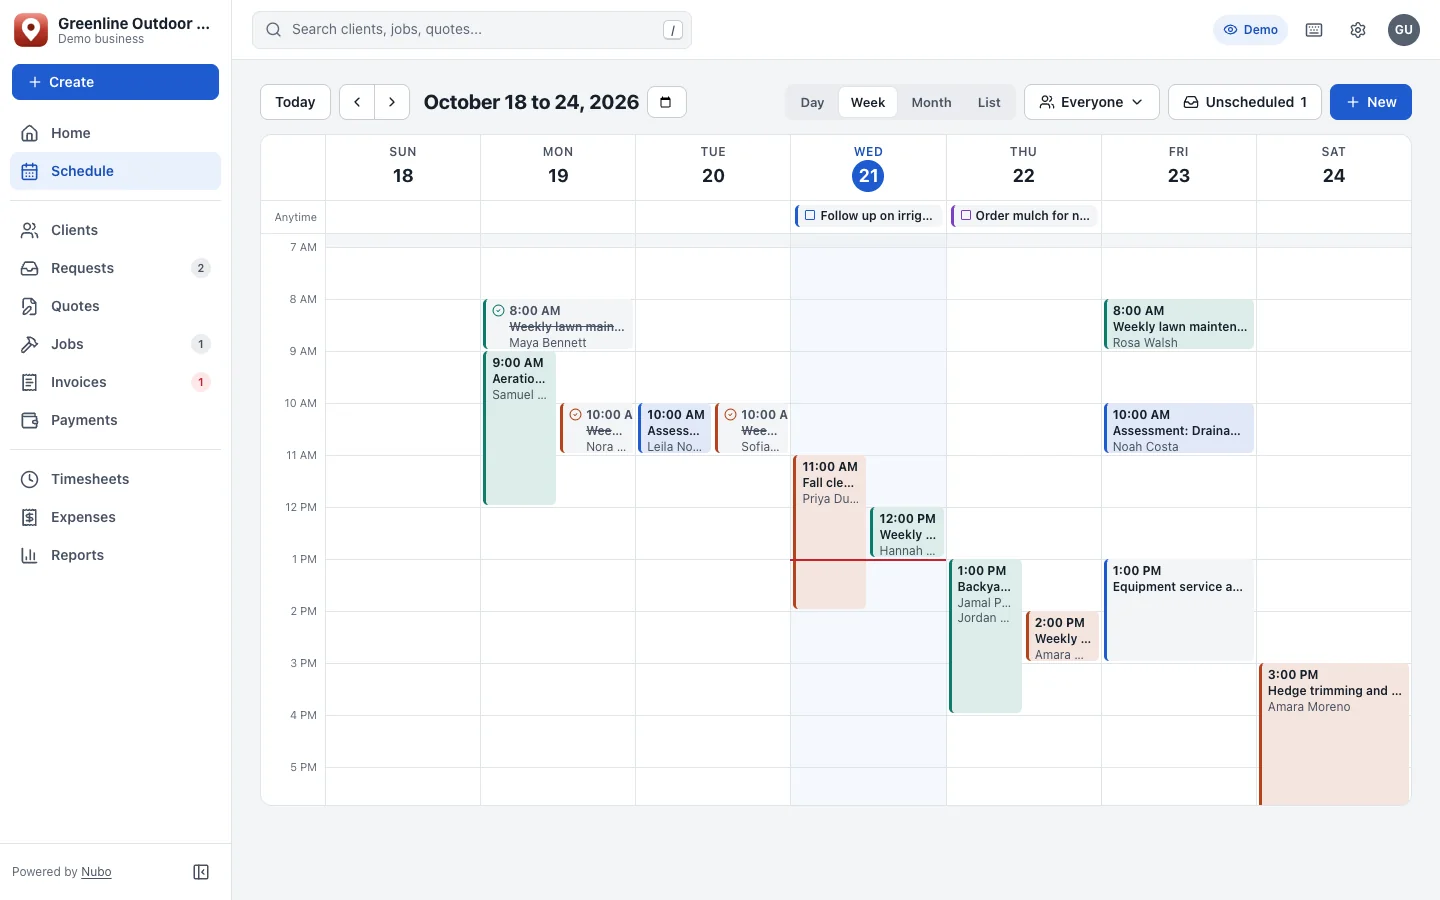Open the settings gear icon

[1358, 30]
